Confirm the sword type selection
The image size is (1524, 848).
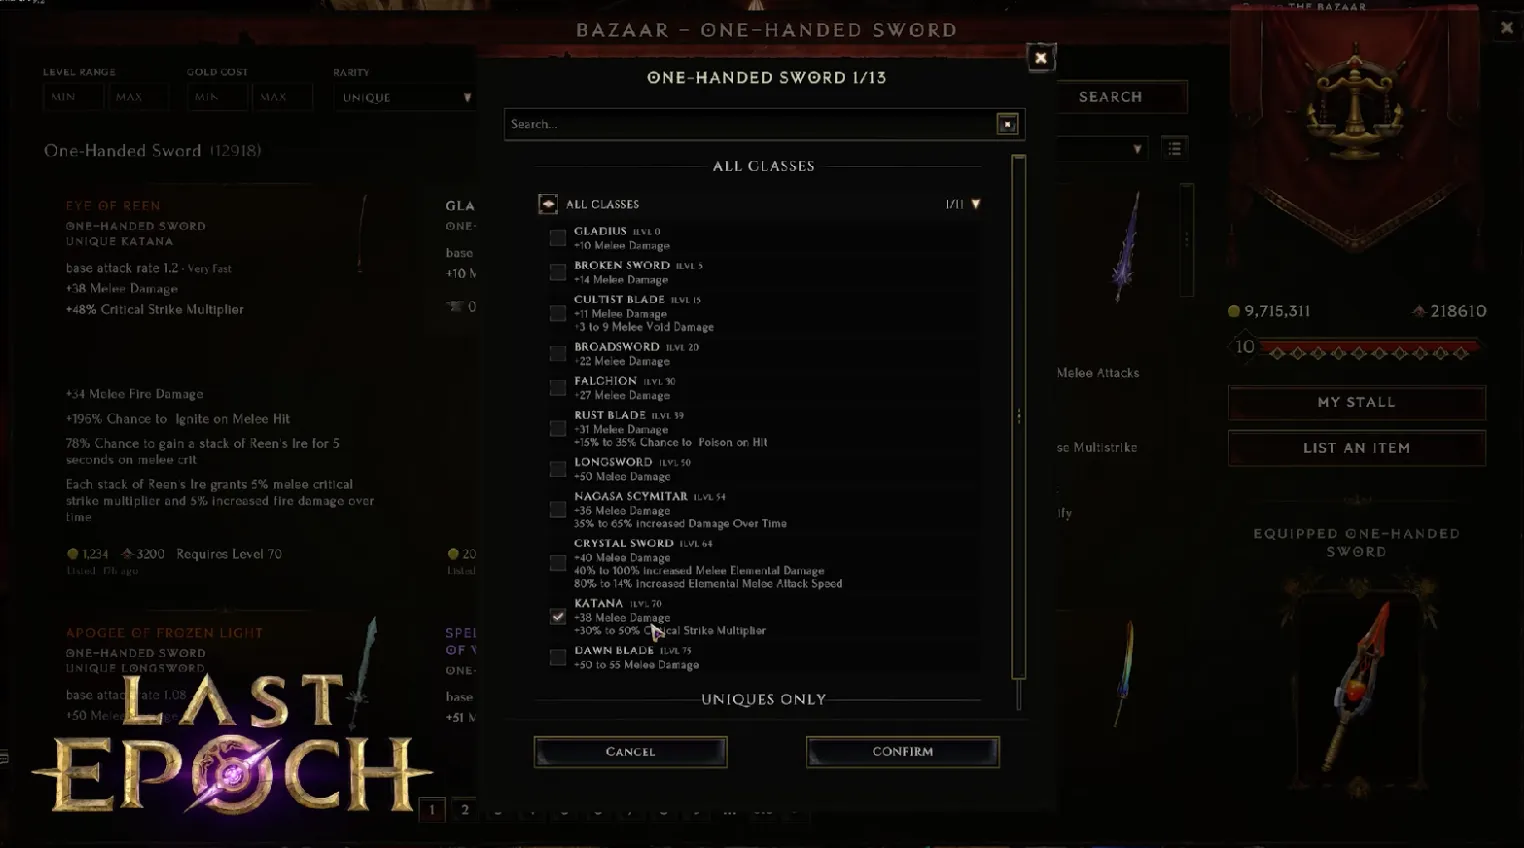tap(903, 752)
